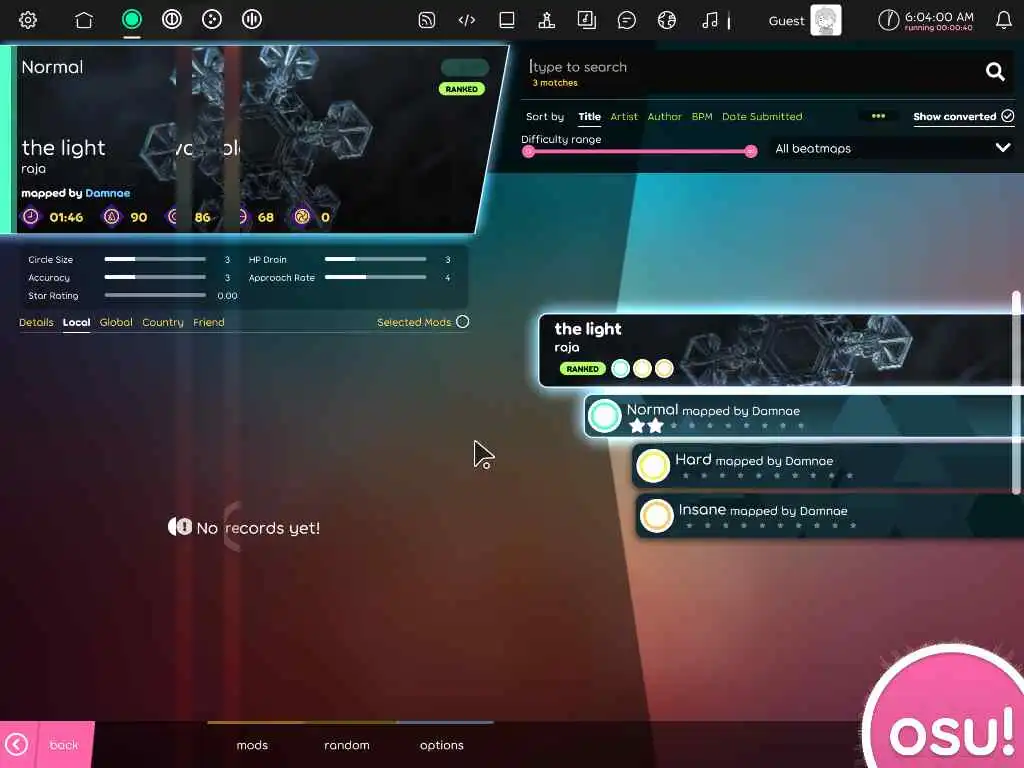Screen dimensions: 1024x768
Task: Open the news feed icon
Action: (426, 20)
